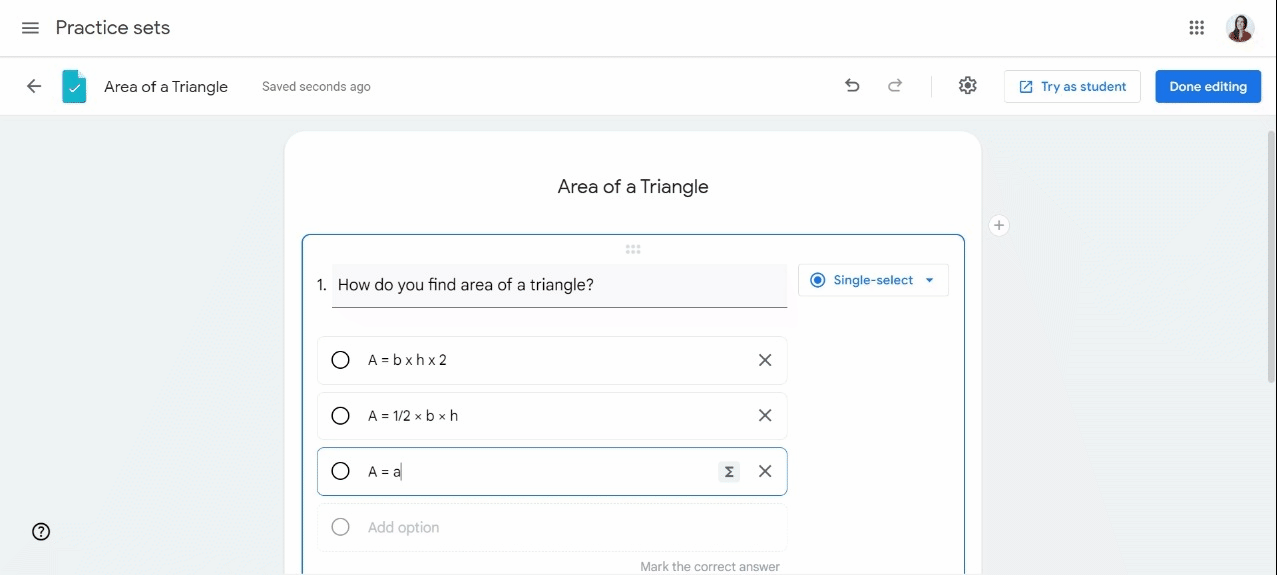
Task: Open practice set settings gear
Action: pos(967,86)
